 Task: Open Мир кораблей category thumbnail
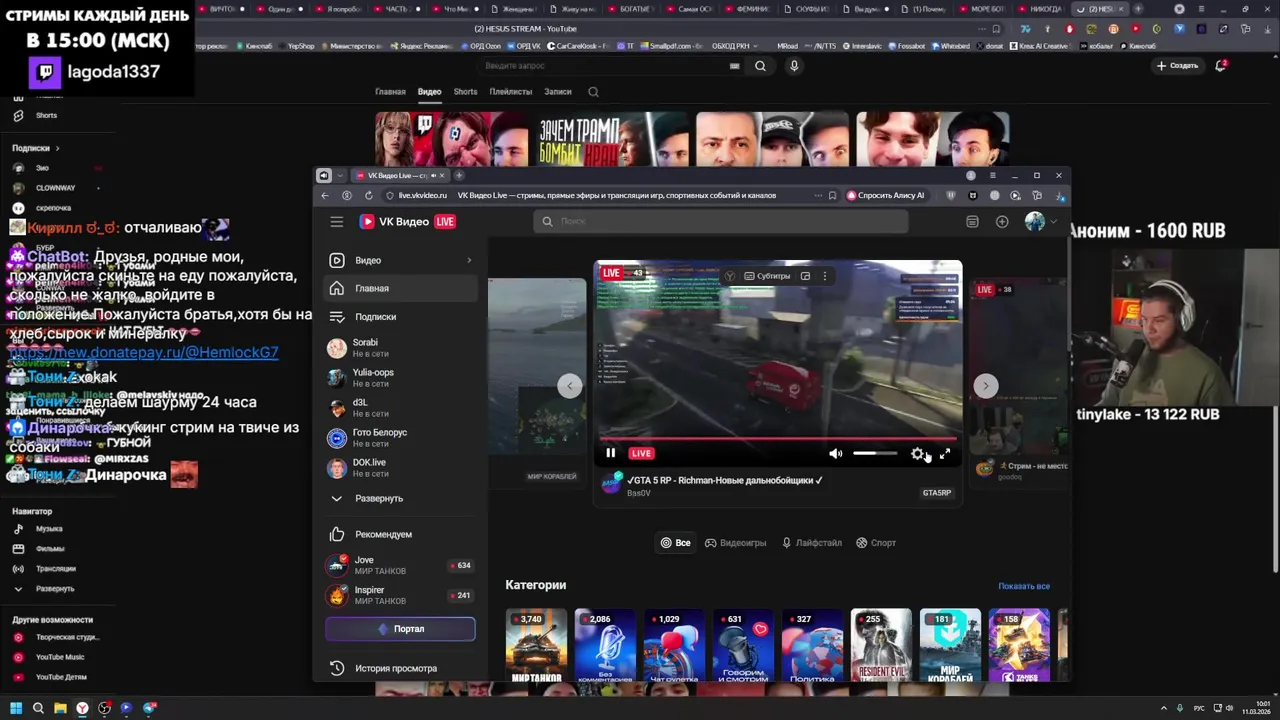(950, 645)
